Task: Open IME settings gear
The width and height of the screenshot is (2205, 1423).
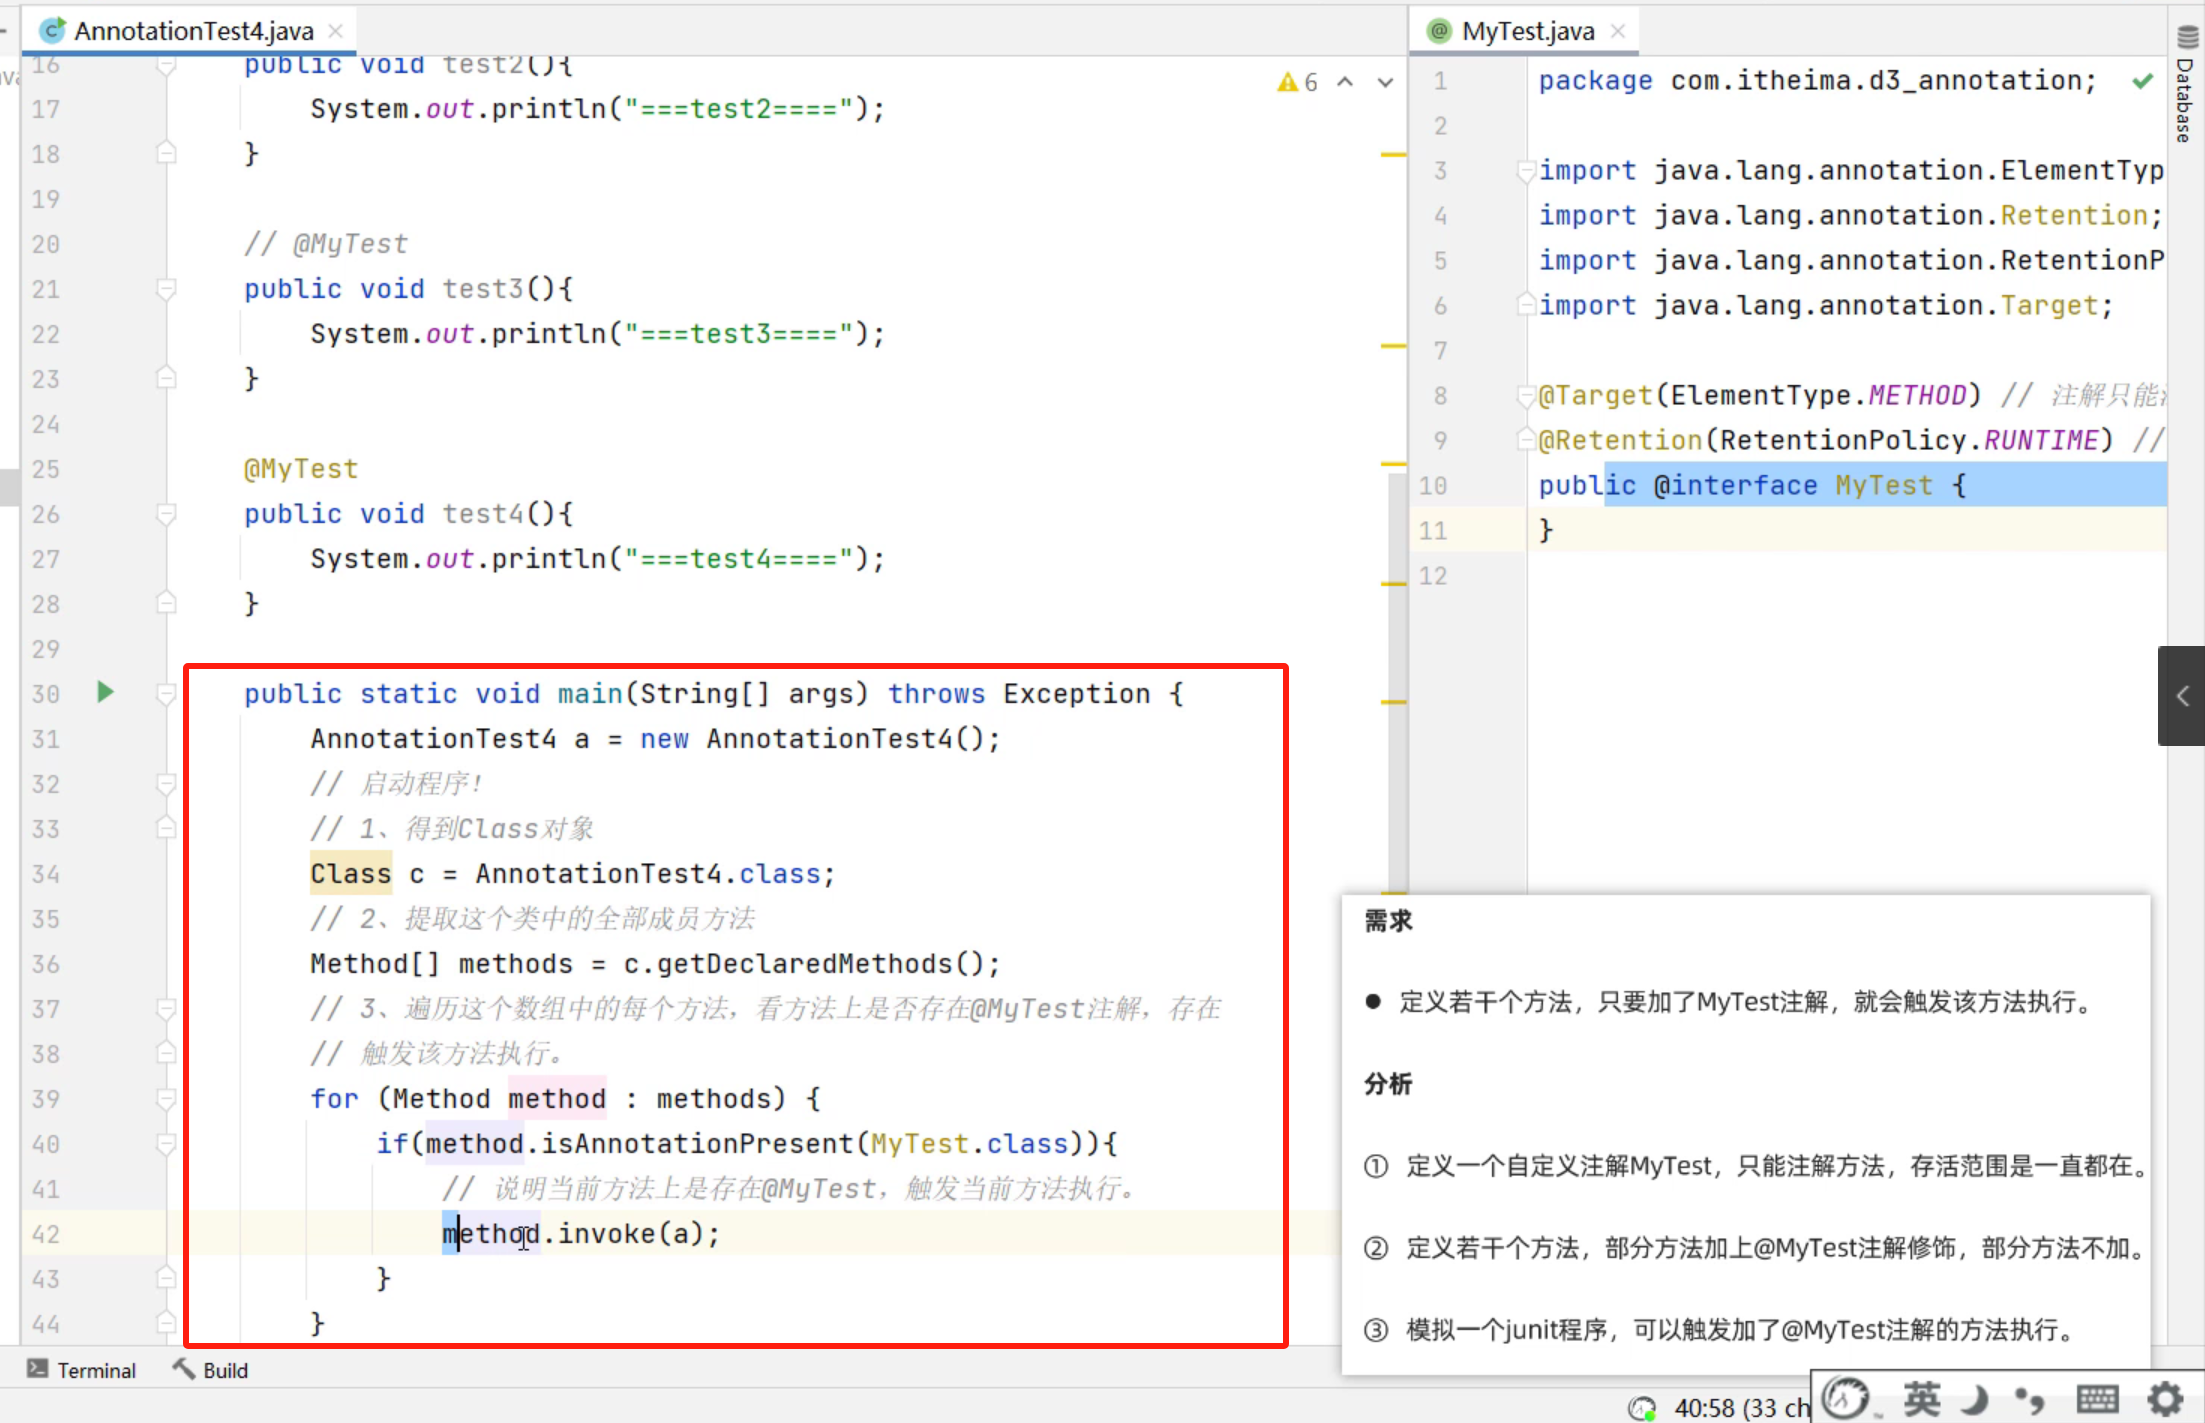Action: point(2165,1398)
